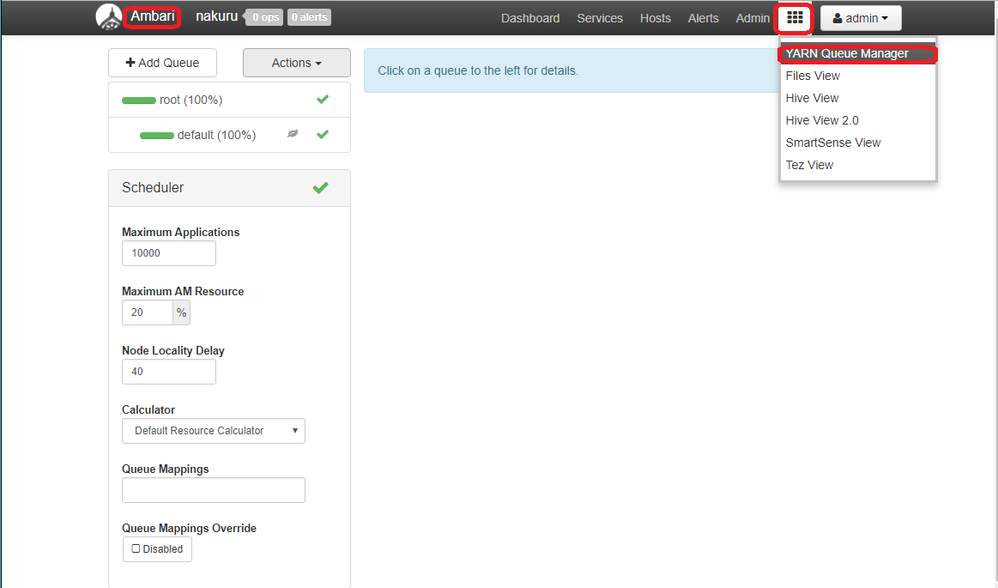Open the Hosts page

pyautogui.click(x=655, y=18)
